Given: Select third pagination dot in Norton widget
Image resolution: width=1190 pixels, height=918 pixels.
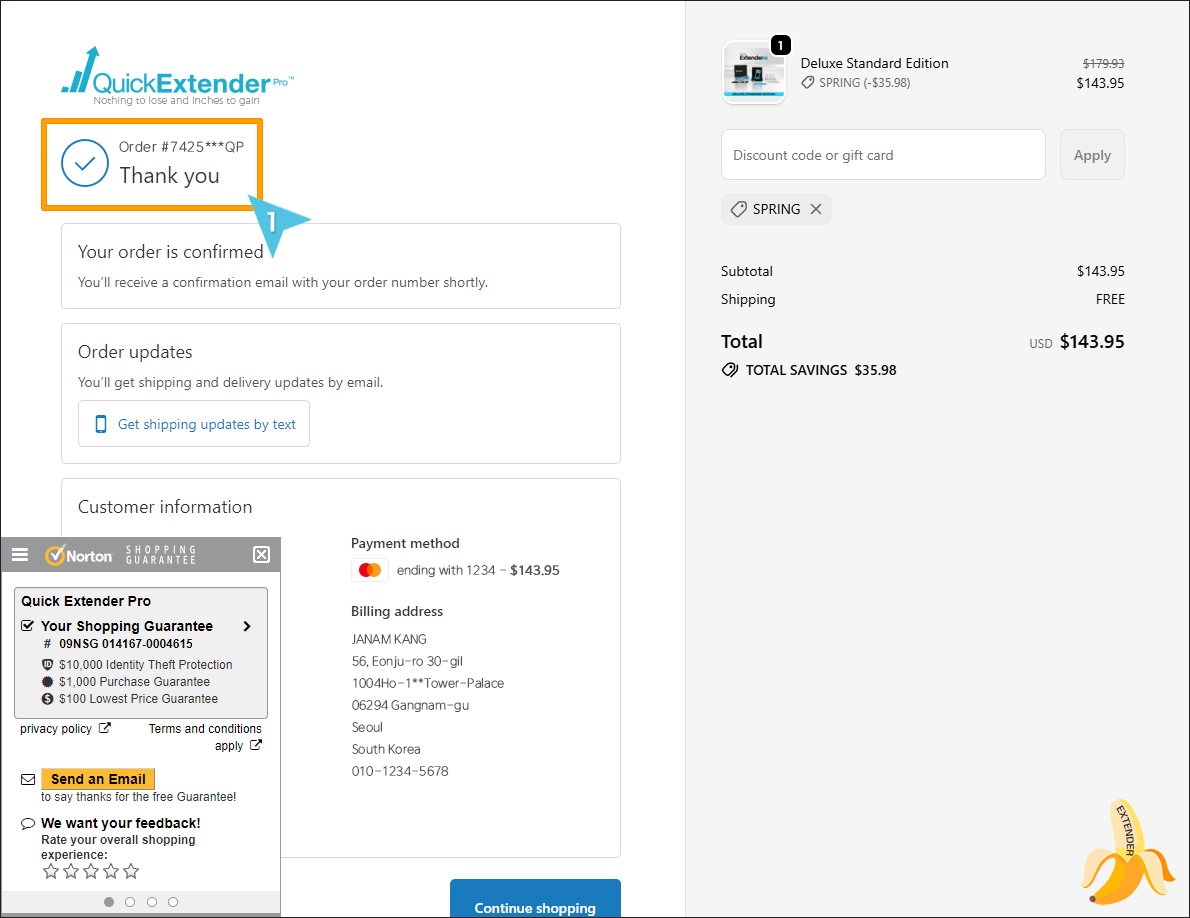Looking at the screenshot, I should click(x=152, y=902).
